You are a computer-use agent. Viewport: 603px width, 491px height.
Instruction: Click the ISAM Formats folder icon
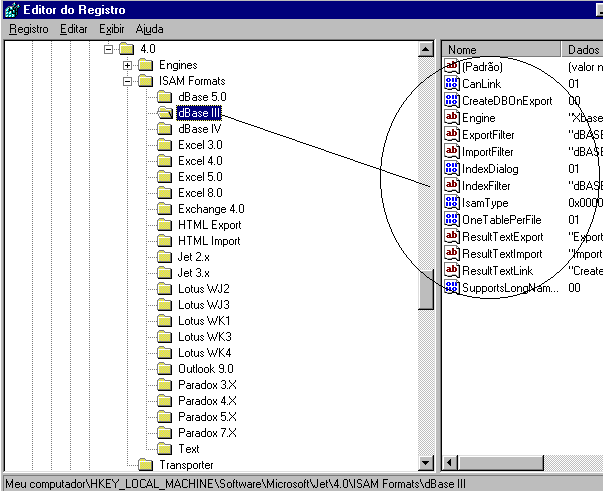tap(146, 81)
